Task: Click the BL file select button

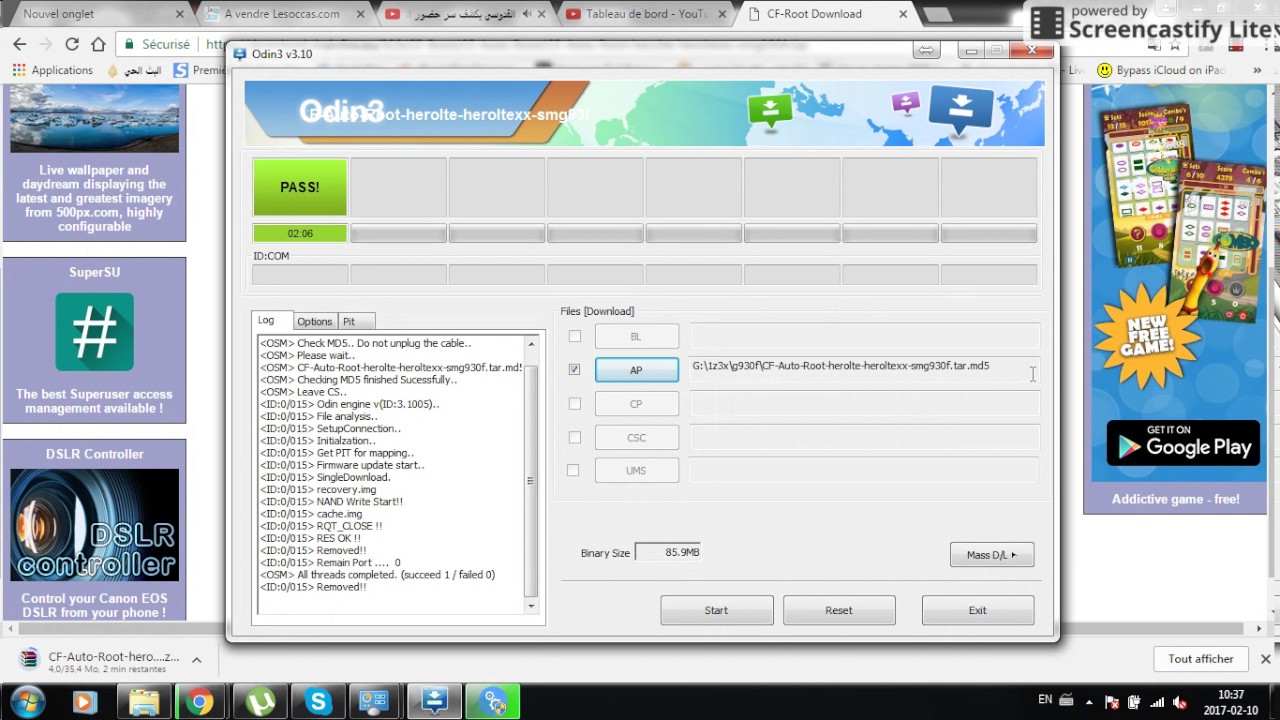Action: click(637, 337)
